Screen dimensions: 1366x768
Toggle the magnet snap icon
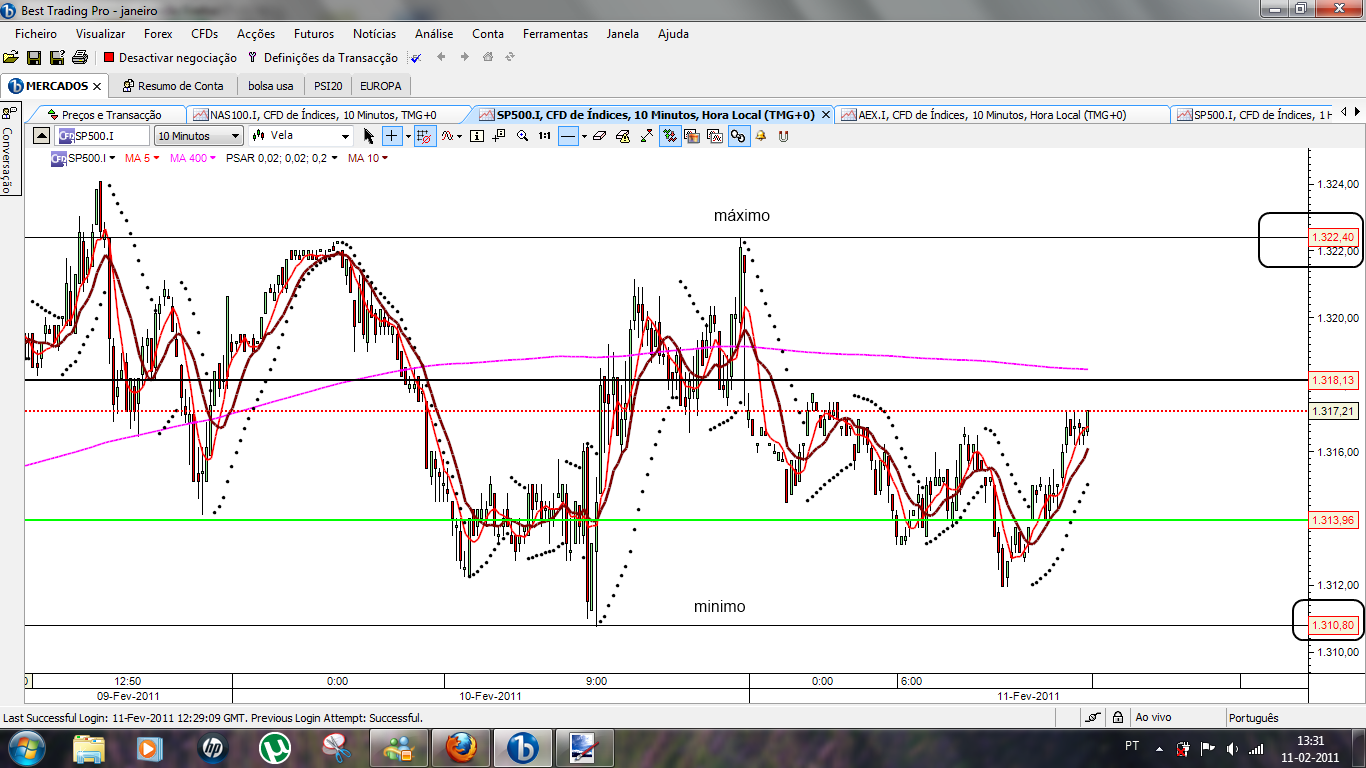coord(783,135)
